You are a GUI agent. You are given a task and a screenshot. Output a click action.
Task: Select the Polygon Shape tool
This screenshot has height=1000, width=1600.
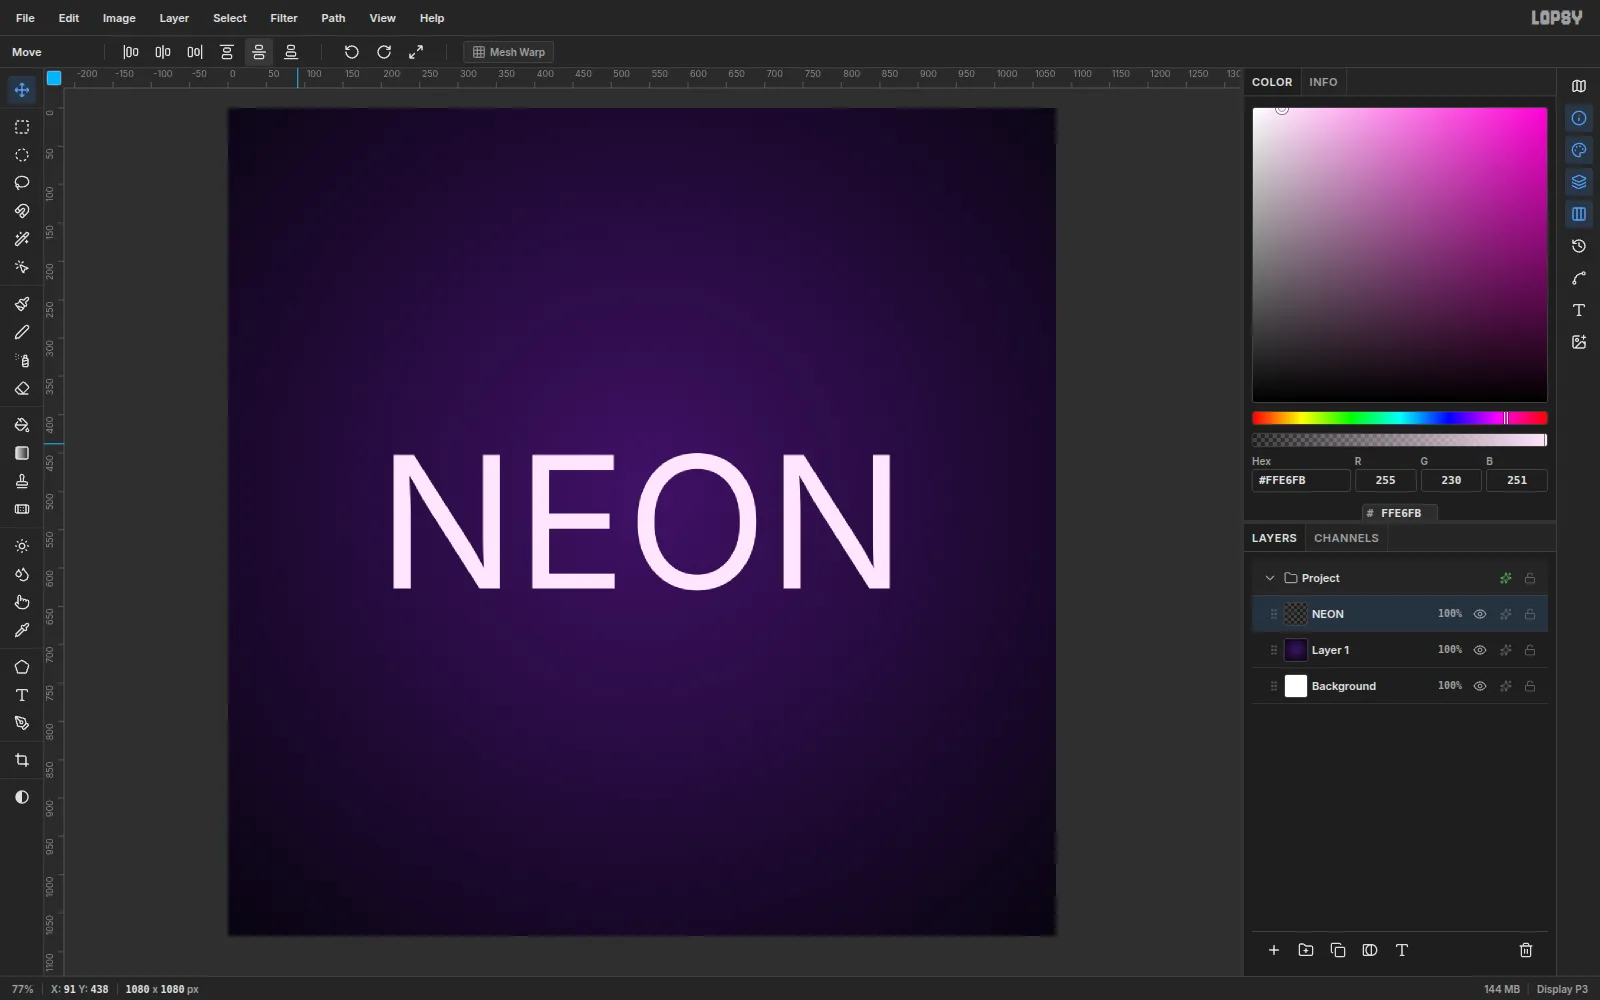pyautogui.click(x=22, y=667)
